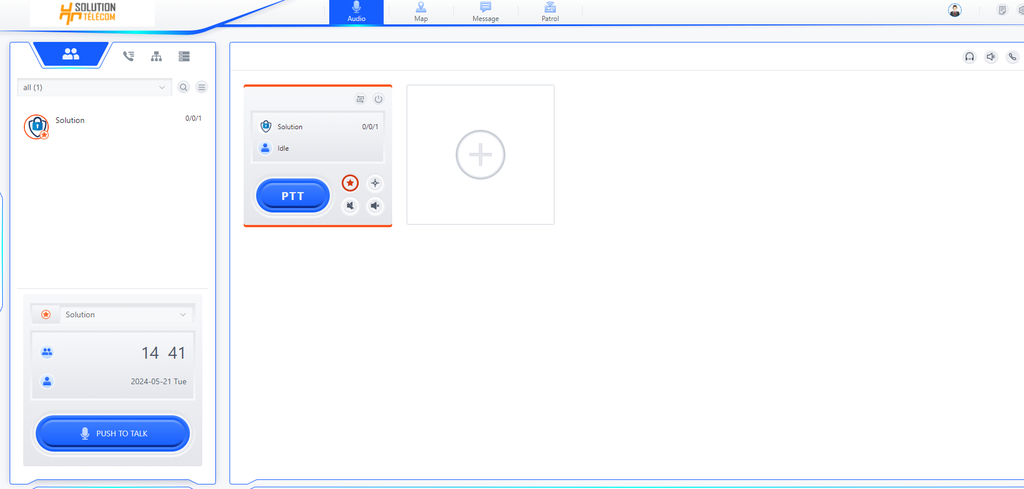Screen dimensions: 1024x489
Task: Open the organization hierarchy icon tab
Action: [x=156, y=57]
